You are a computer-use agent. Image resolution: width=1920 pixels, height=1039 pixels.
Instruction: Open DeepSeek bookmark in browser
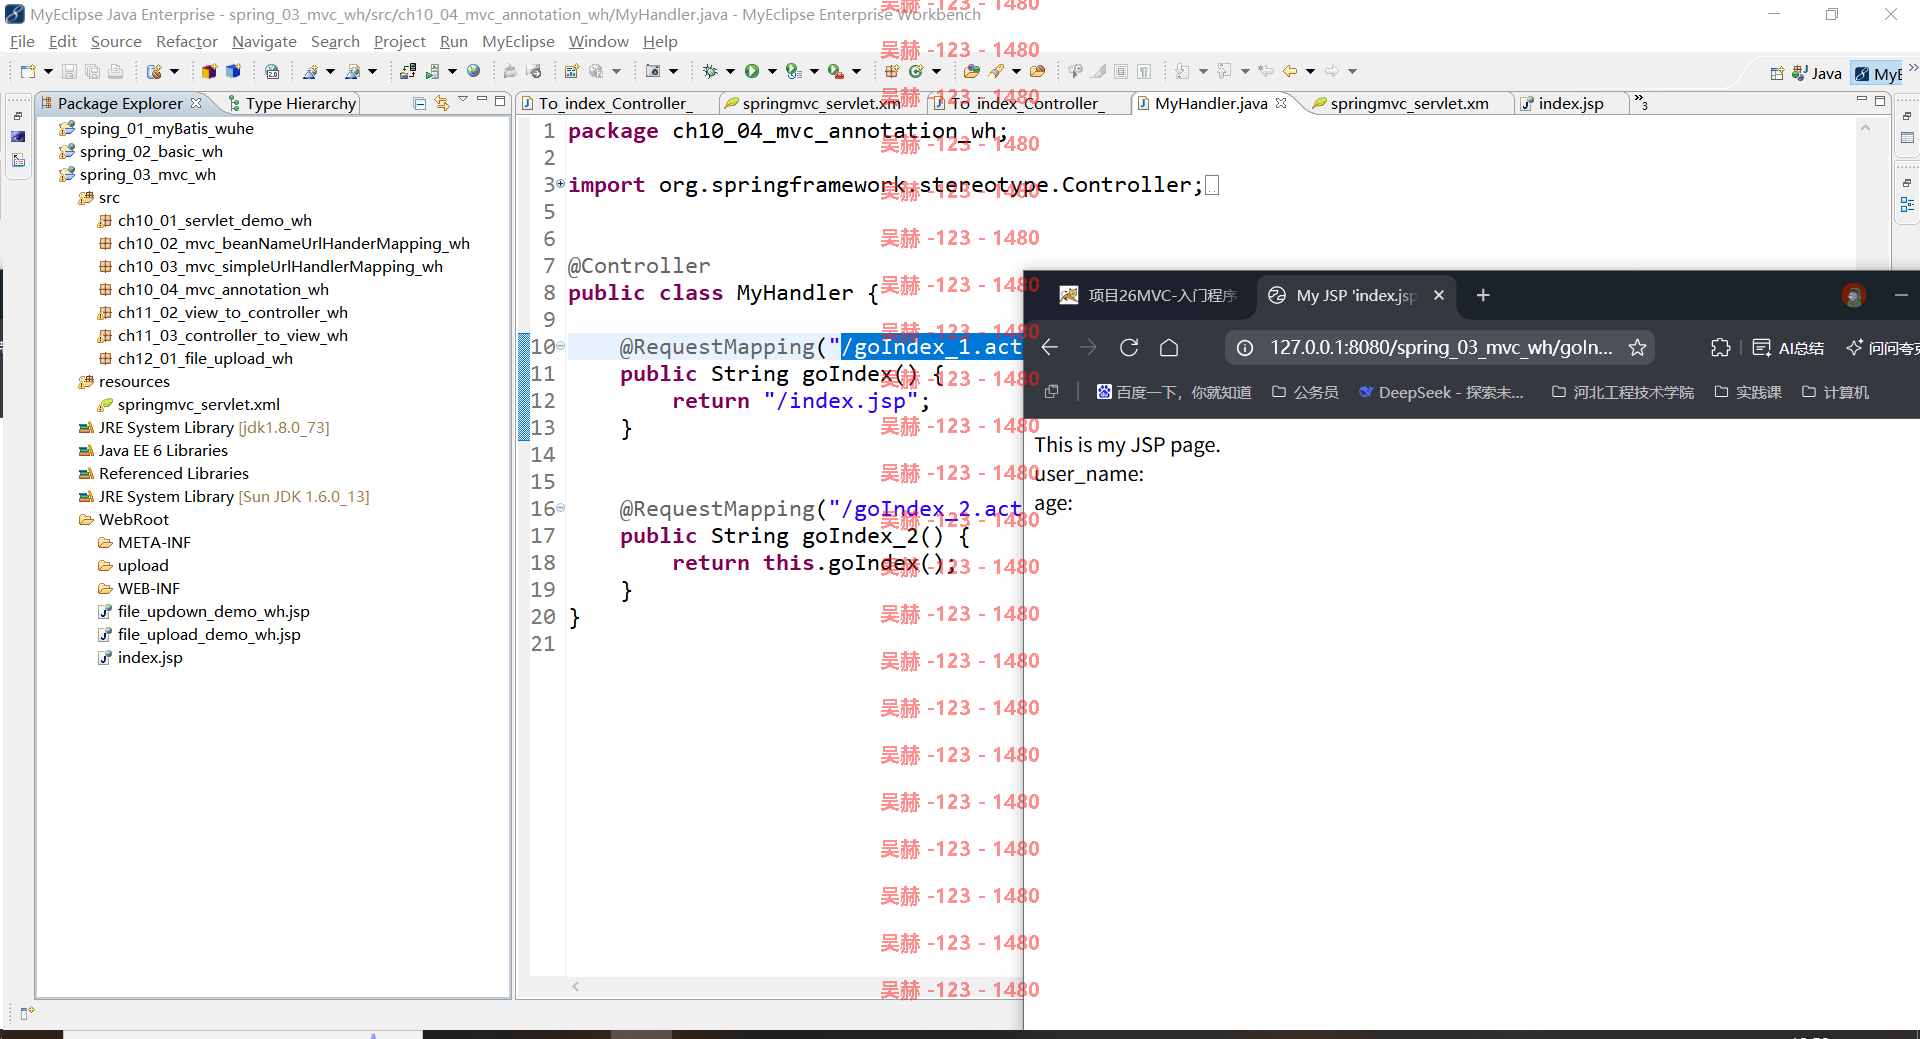tap(1441, 392)
